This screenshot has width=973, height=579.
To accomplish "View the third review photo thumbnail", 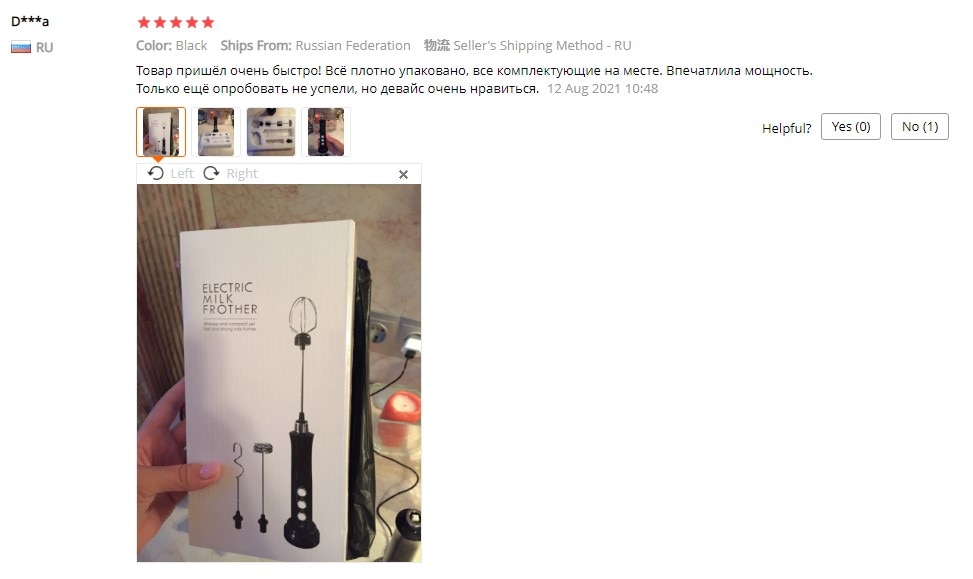I will tap(271, 132).
